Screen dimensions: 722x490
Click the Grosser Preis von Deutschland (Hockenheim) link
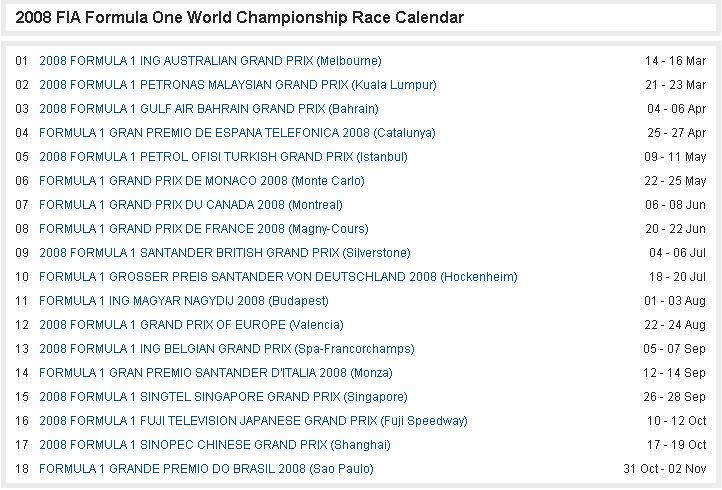[278, 277]
